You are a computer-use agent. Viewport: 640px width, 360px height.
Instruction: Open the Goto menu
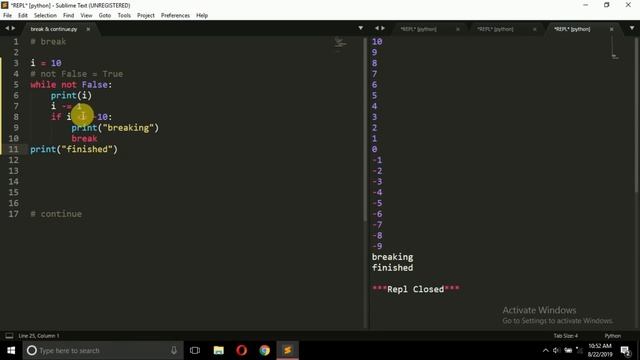tap(104, 16)
